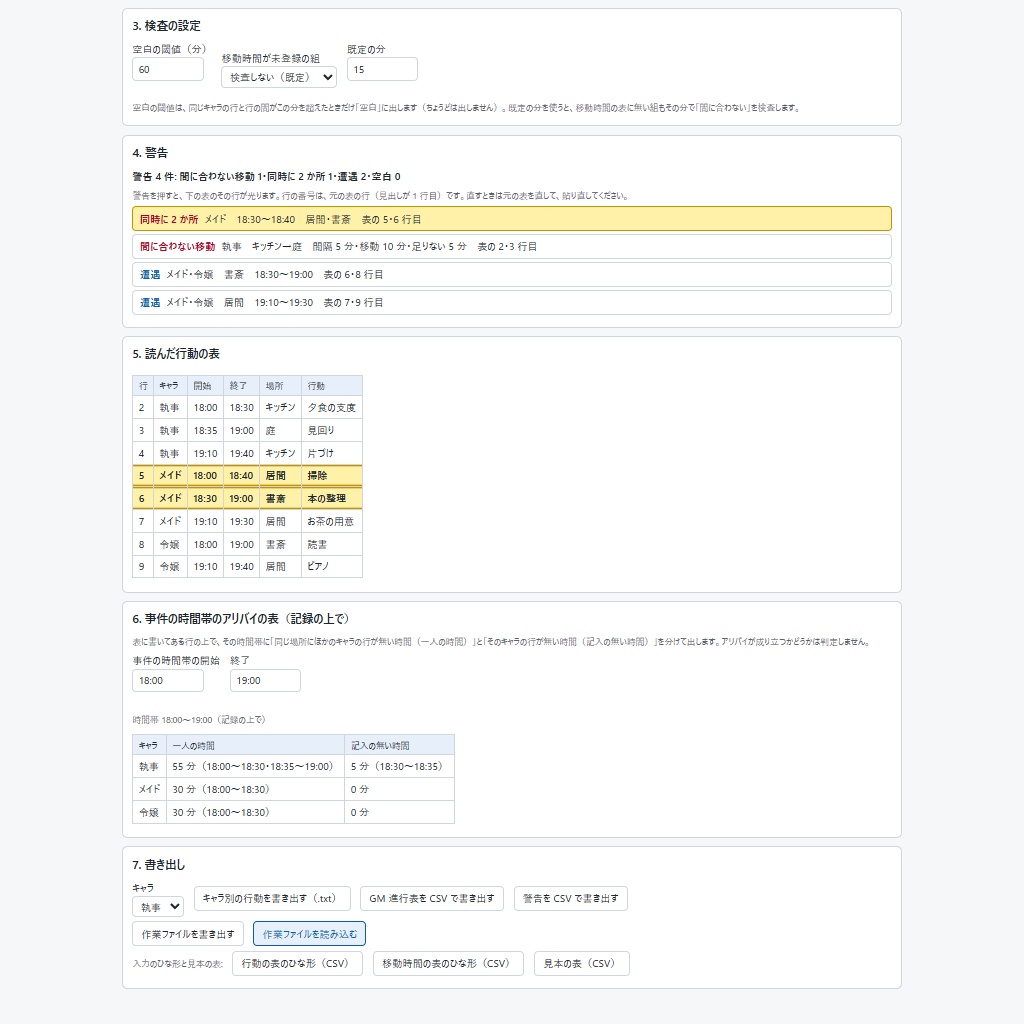Screen dimensions: 1024x1024
Task: Click the 開始 column header in the action table
Action: [x=205, y=386]
